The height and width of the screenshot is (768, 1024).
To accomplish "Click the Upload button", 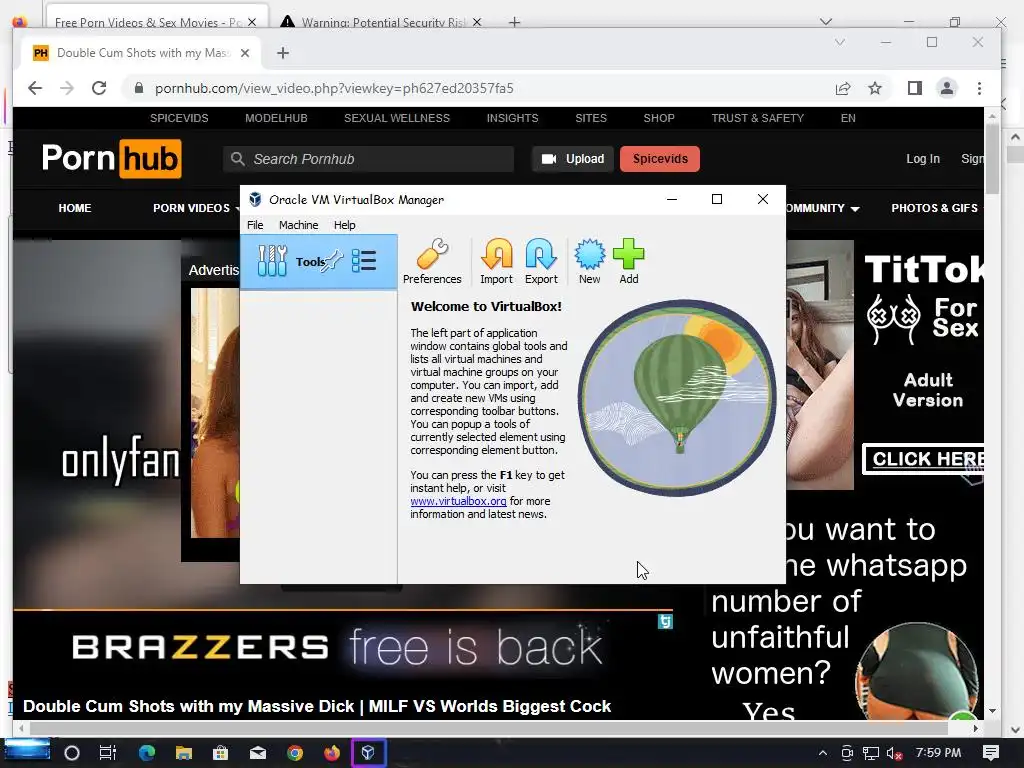I will [573, 159].
